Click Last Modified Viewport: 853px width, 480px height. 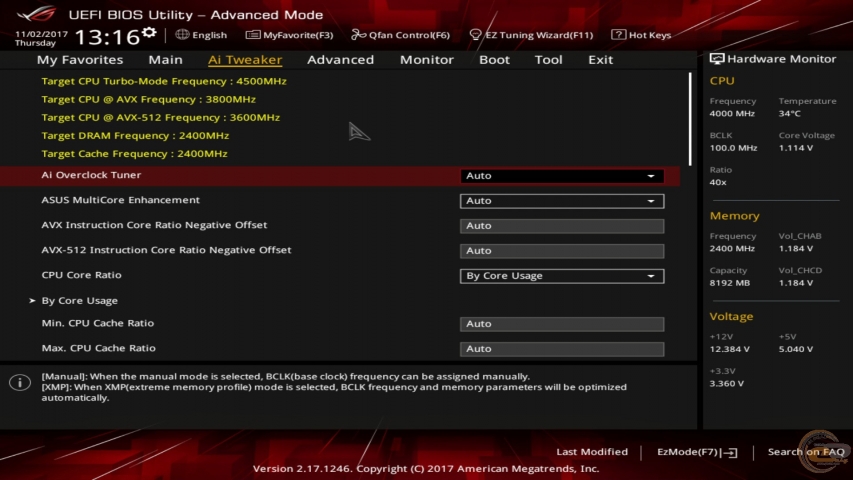pos(592,452)
